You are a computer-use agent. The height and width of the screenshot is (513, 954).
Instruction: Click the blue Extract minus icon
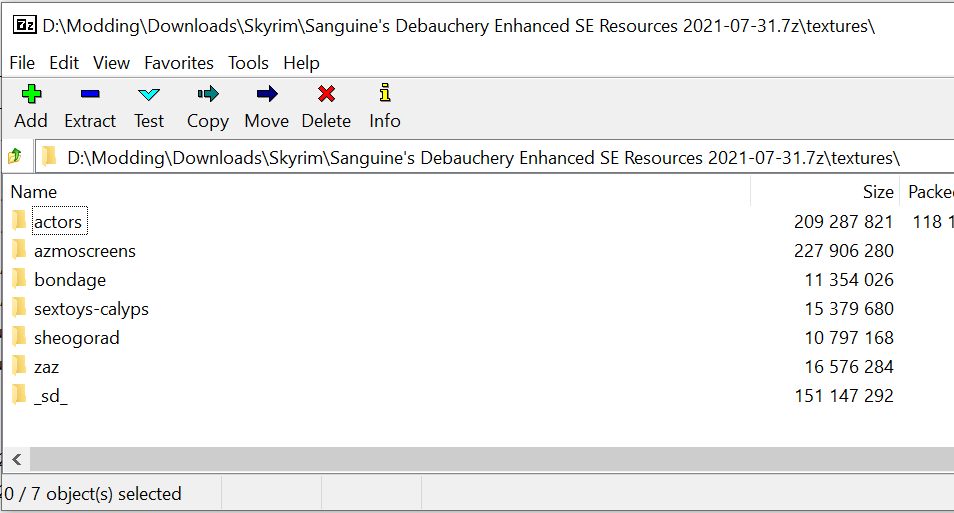coord(90,94)
